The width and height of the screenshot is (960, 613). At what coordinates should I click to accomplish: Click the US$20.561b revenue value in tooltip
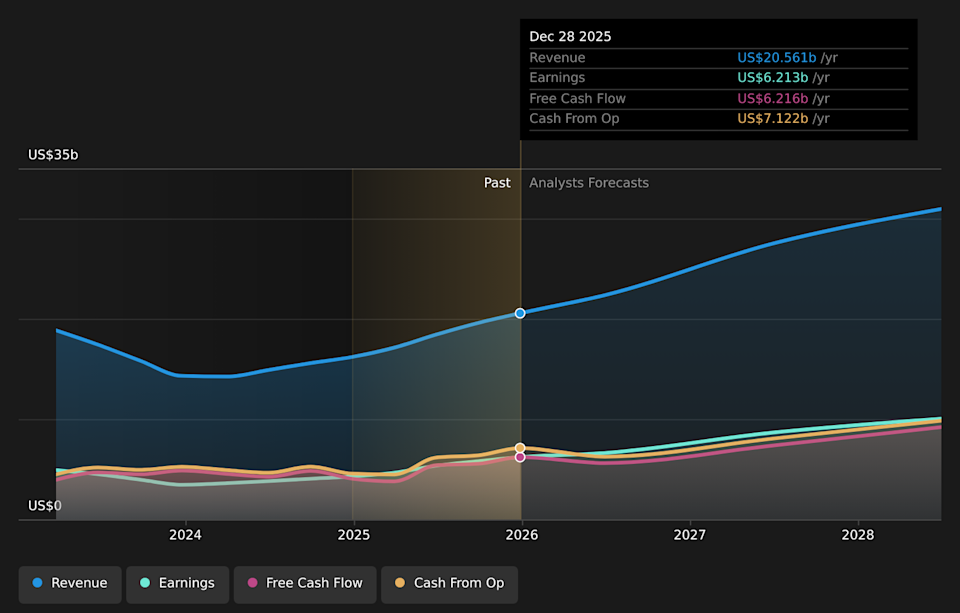coord(773,58)
